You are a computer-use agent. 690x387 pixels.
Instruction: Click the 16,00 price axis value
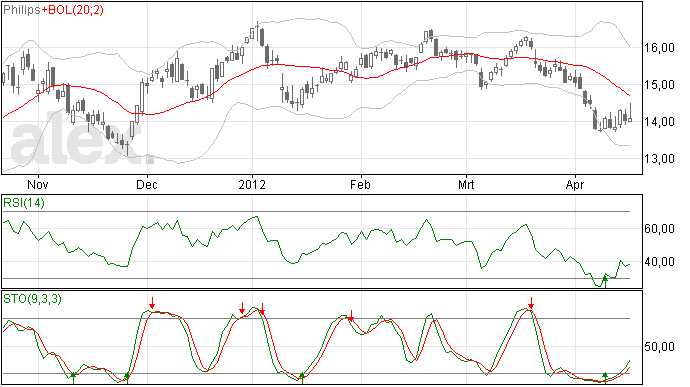click(659, 48)
